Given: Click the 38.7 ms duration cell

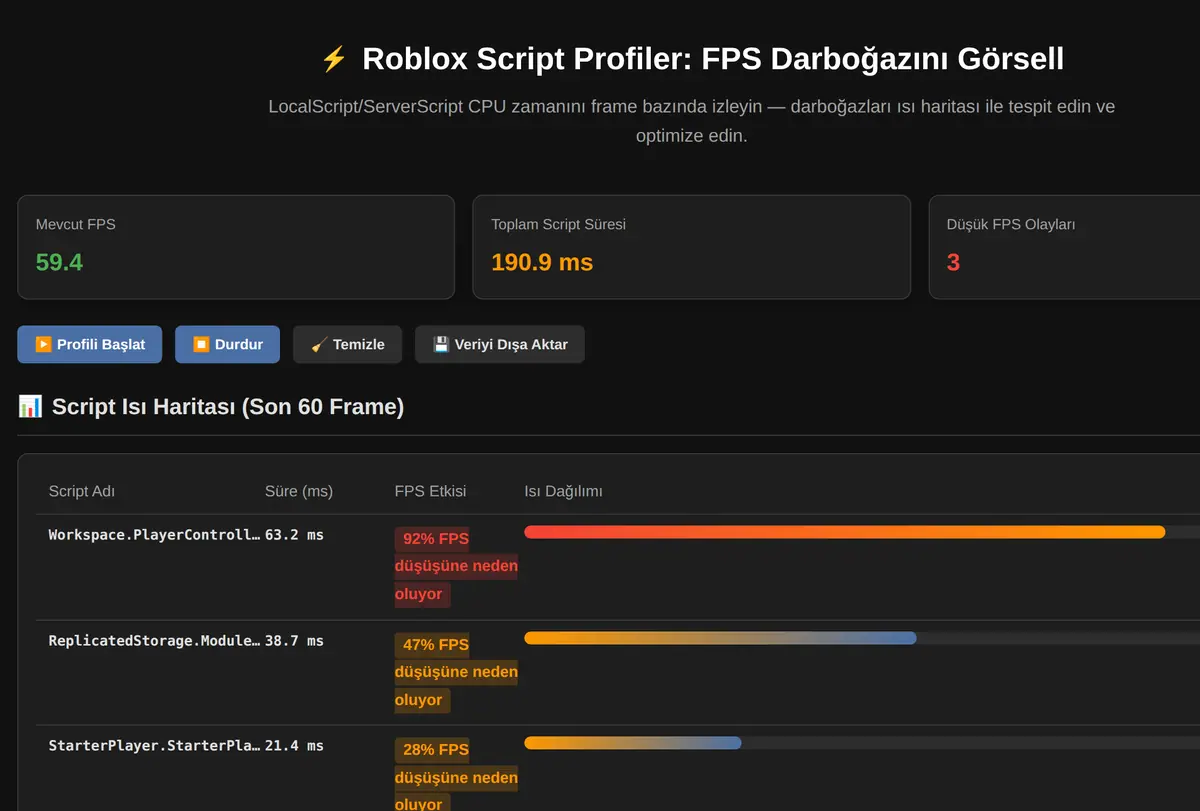Looking at the screenshot, I should tap(294, 641).
